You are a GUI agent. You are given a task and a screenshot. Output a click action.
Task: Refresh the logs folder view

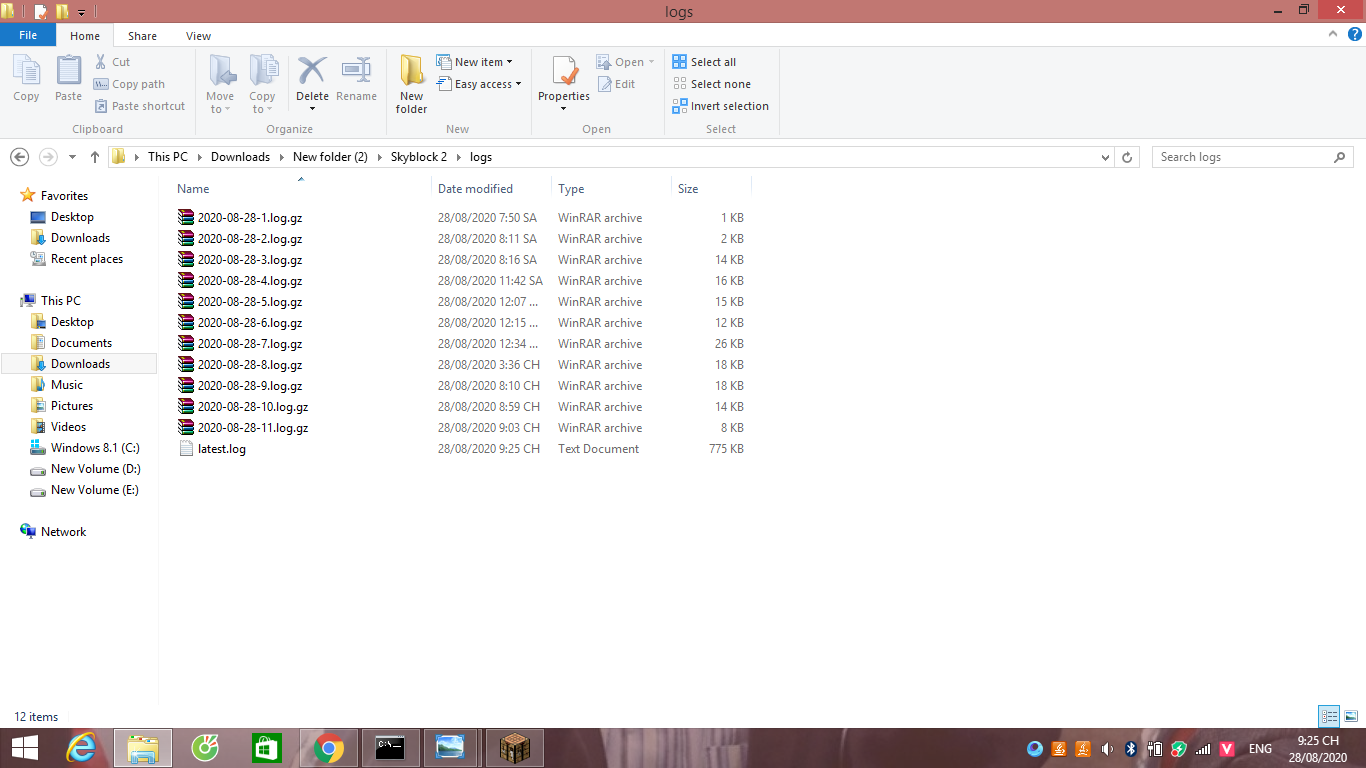[1127, 157]
